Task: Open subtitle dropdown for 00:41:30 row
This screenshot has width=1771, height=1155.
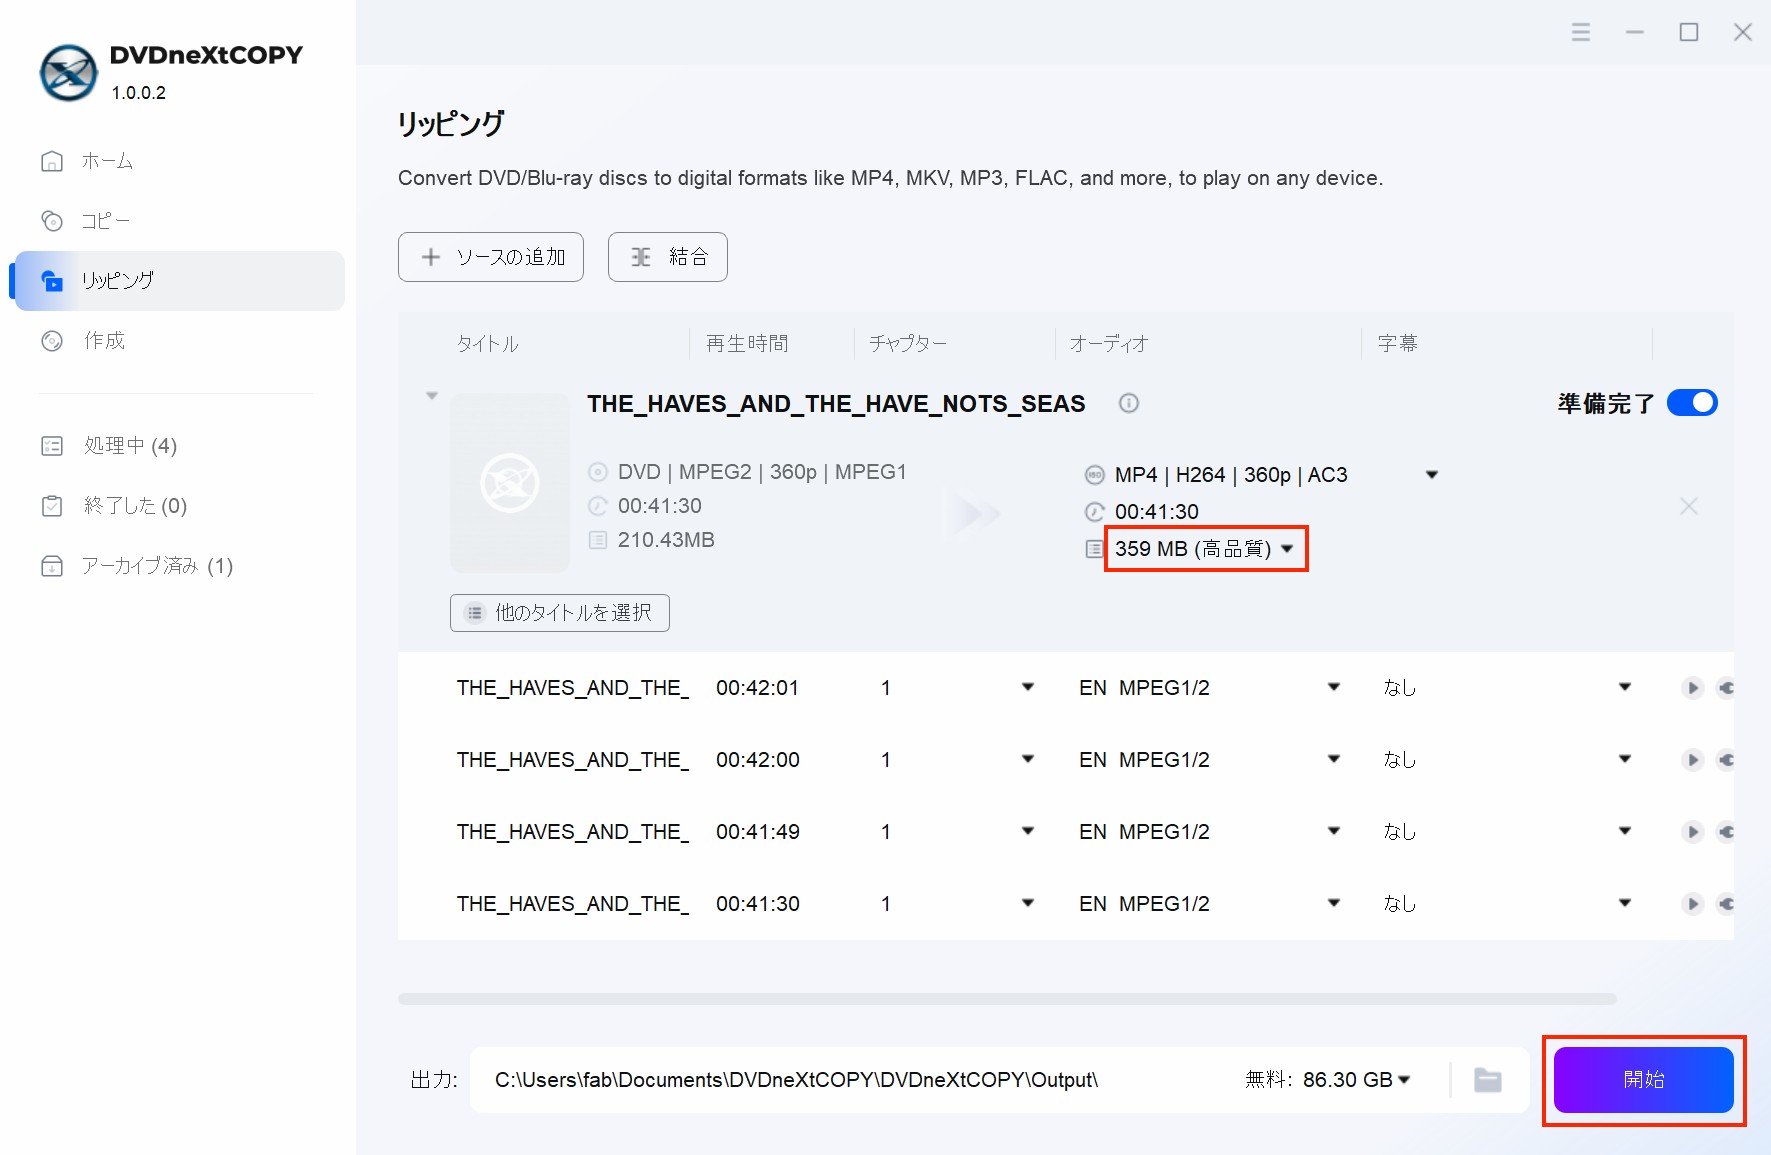Action: coord(1625,903)
